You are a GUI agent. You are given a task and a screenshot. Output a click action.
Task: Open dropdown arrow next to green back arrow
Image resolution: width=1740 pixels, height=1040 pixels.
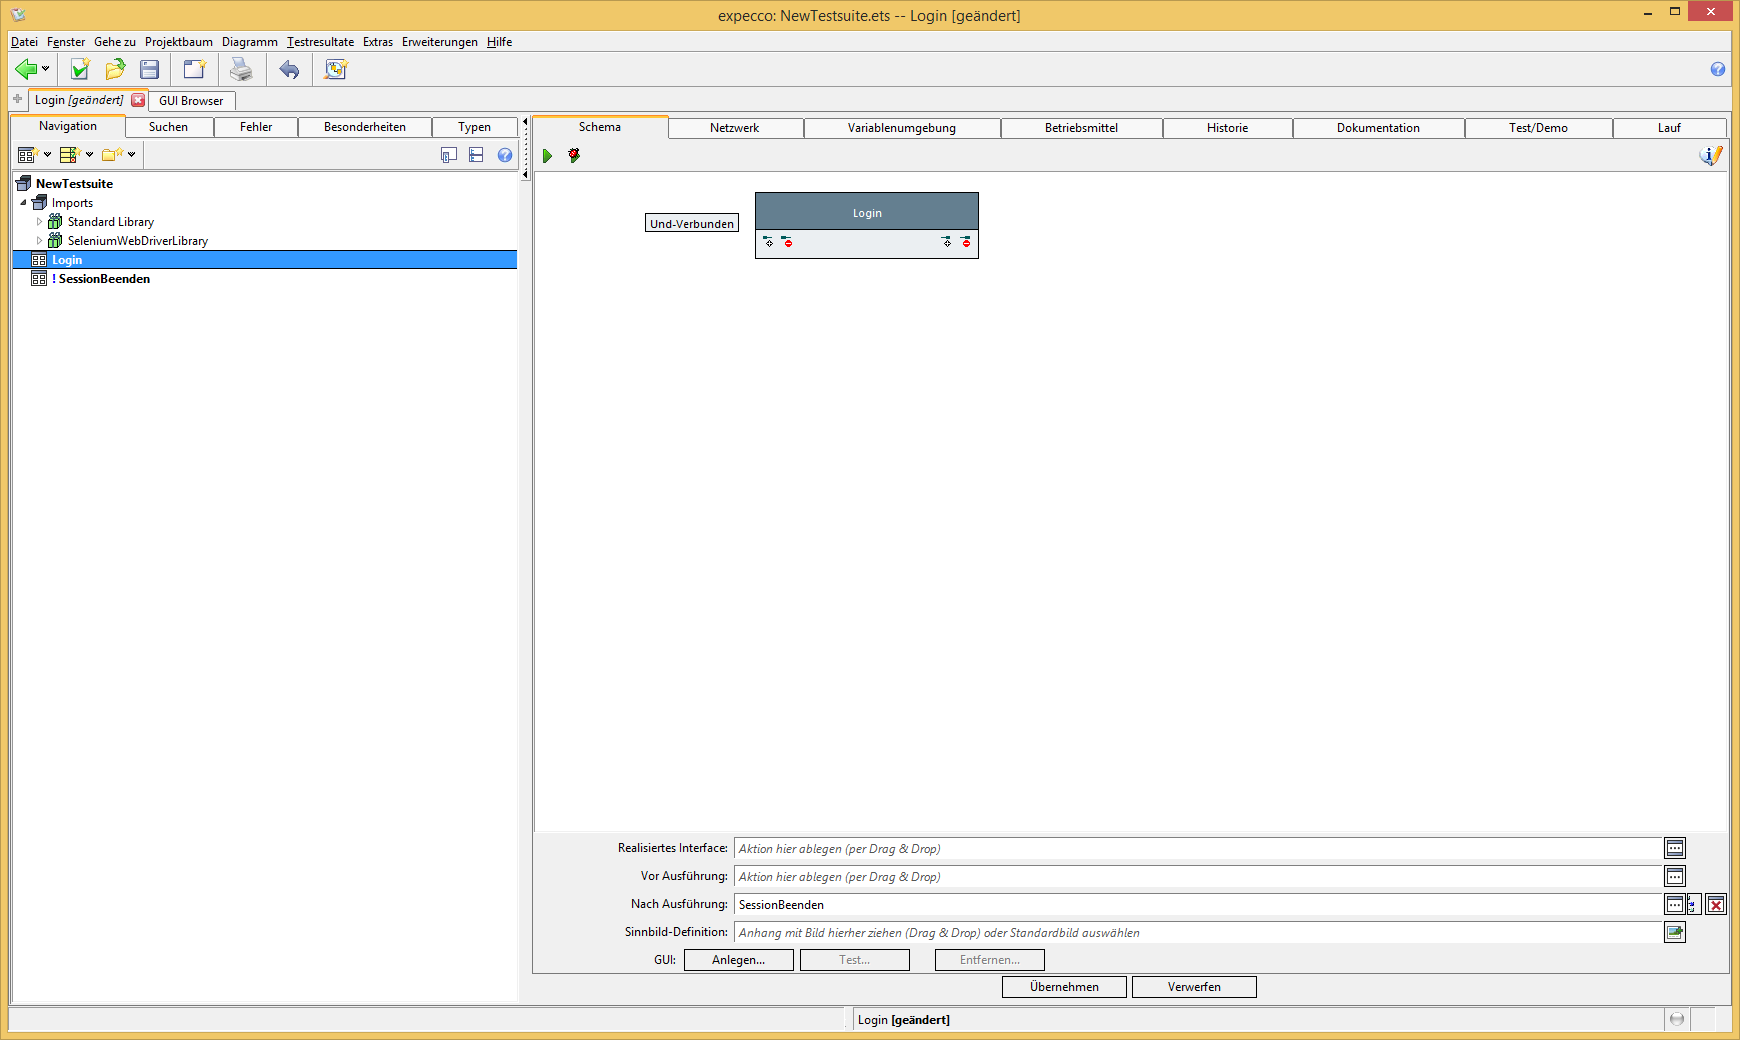tap(46, 69)
